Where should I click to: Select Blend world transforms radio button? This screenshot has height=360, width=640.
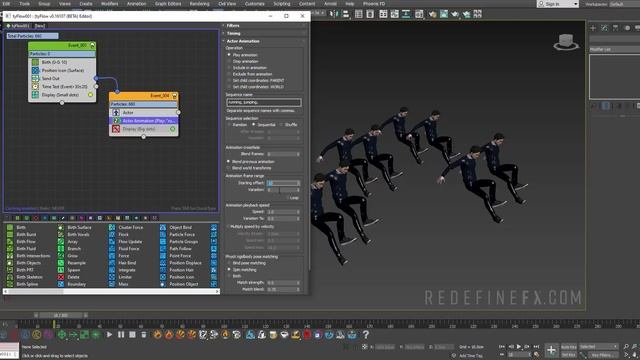click(229, 168)
